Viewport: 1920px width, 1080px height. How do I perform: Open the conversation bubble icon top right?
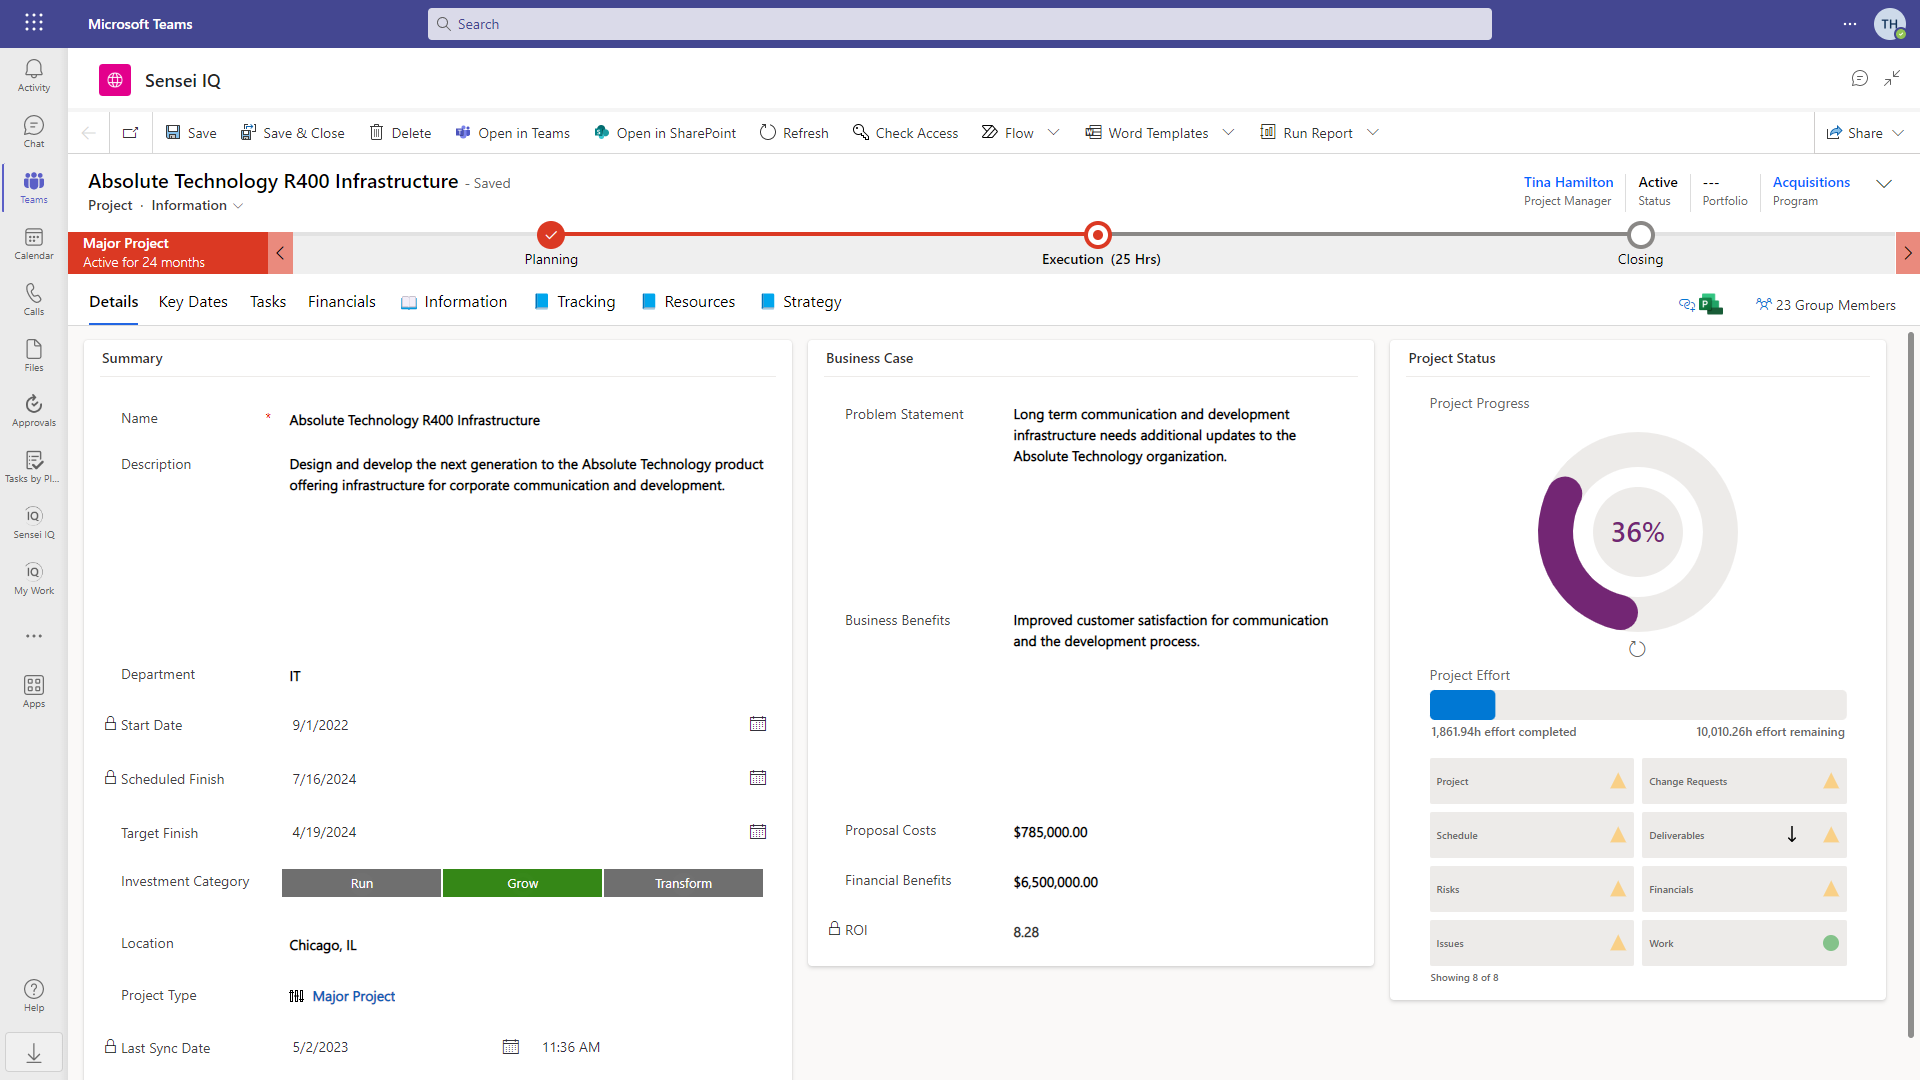pyautogui.click(x=1860, y=78)
